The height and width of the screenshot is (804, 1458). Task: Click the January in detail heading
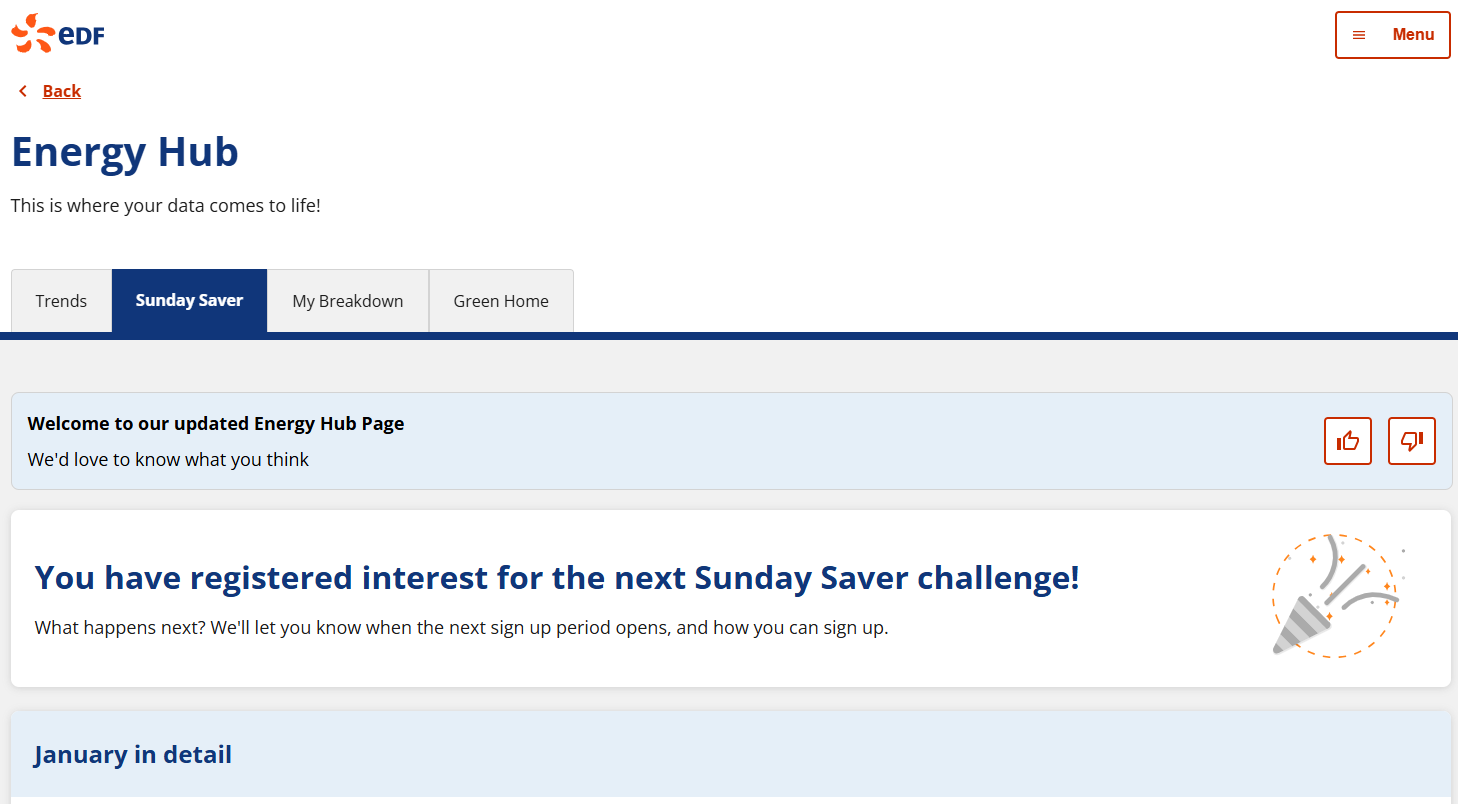(x=133, y=754)
